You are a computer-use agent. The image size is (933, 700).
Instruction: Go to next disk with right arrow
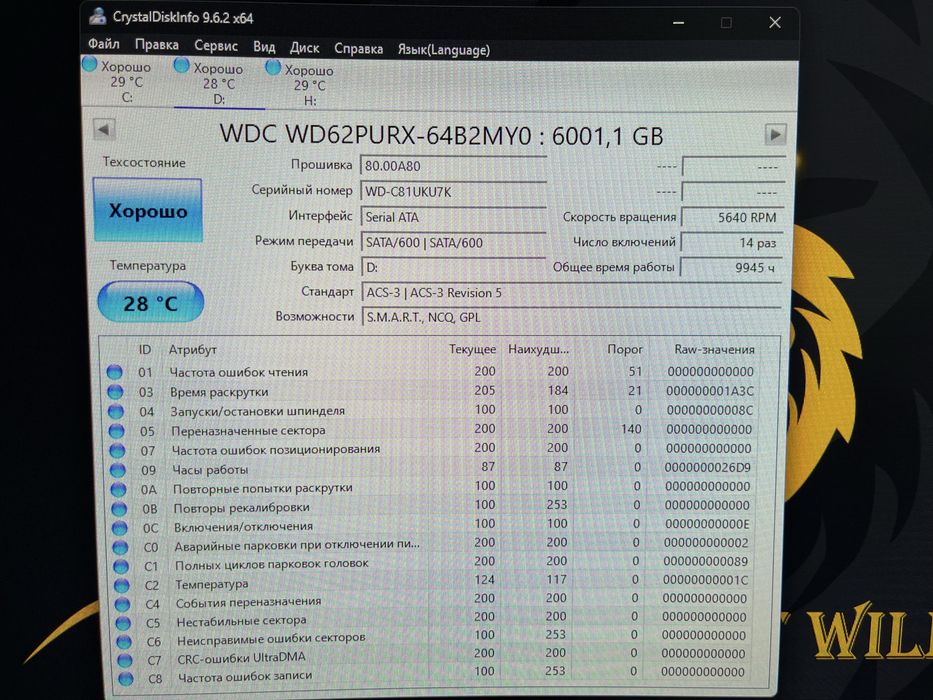pos(775,135)
